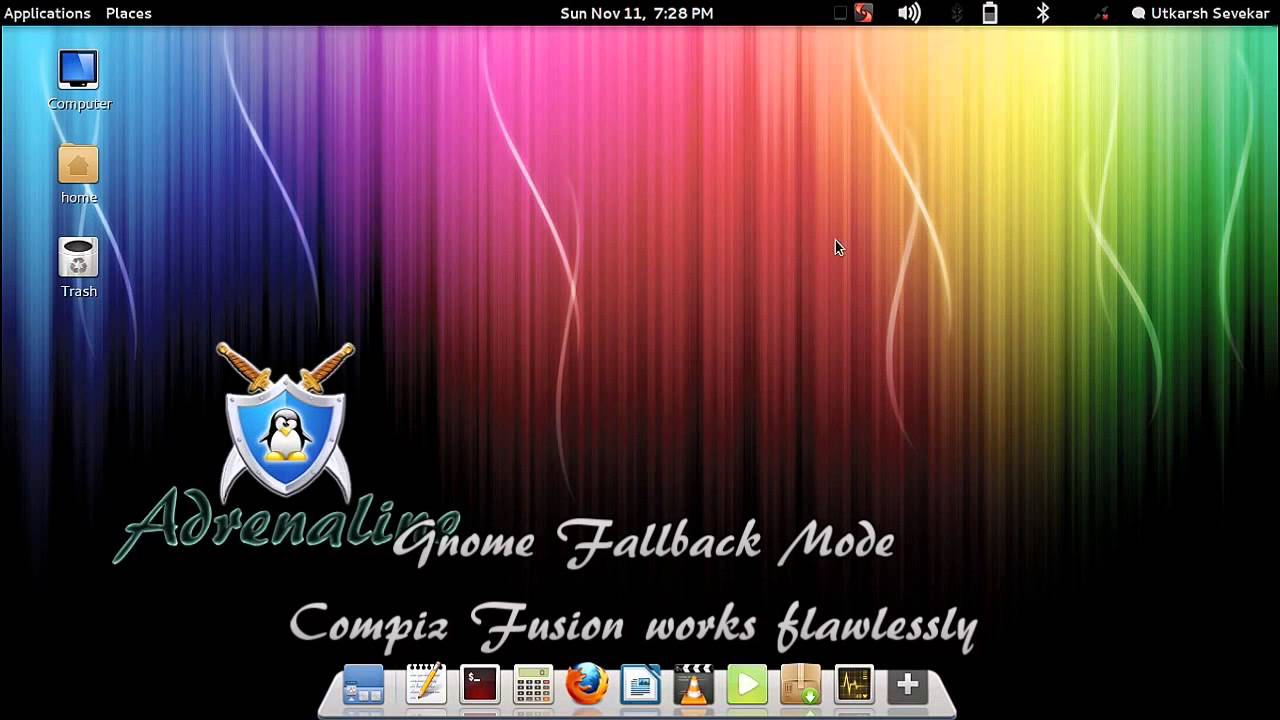Launch the text editor from the dock
This screenshot has width=1280, height=720.
pyautogui.click(x=425, y=685)
